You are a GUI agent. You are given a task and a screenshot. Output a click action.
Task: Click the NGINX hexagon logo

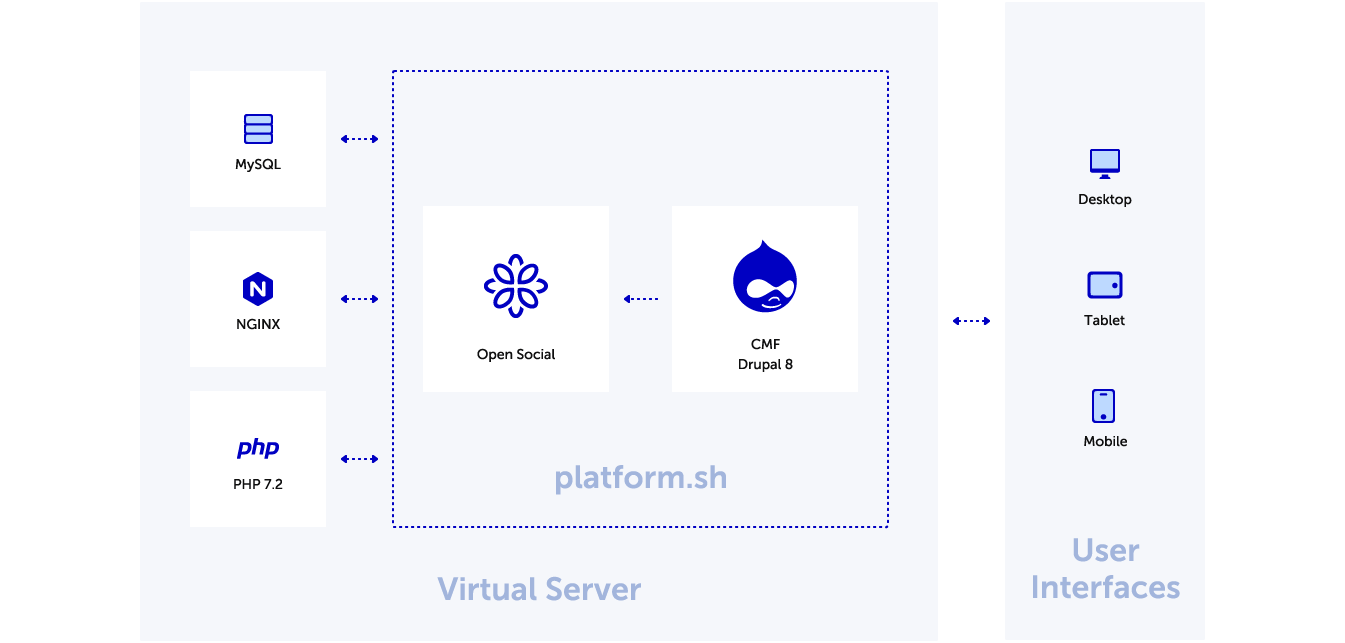(258, 289)
